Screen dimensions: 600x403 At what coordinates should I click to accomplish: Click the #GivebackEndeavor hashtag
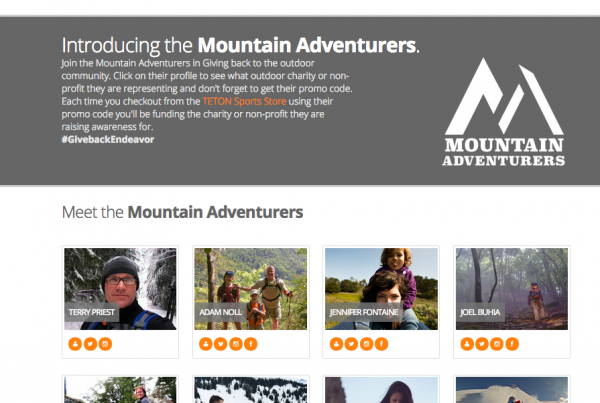pos(108,139)
